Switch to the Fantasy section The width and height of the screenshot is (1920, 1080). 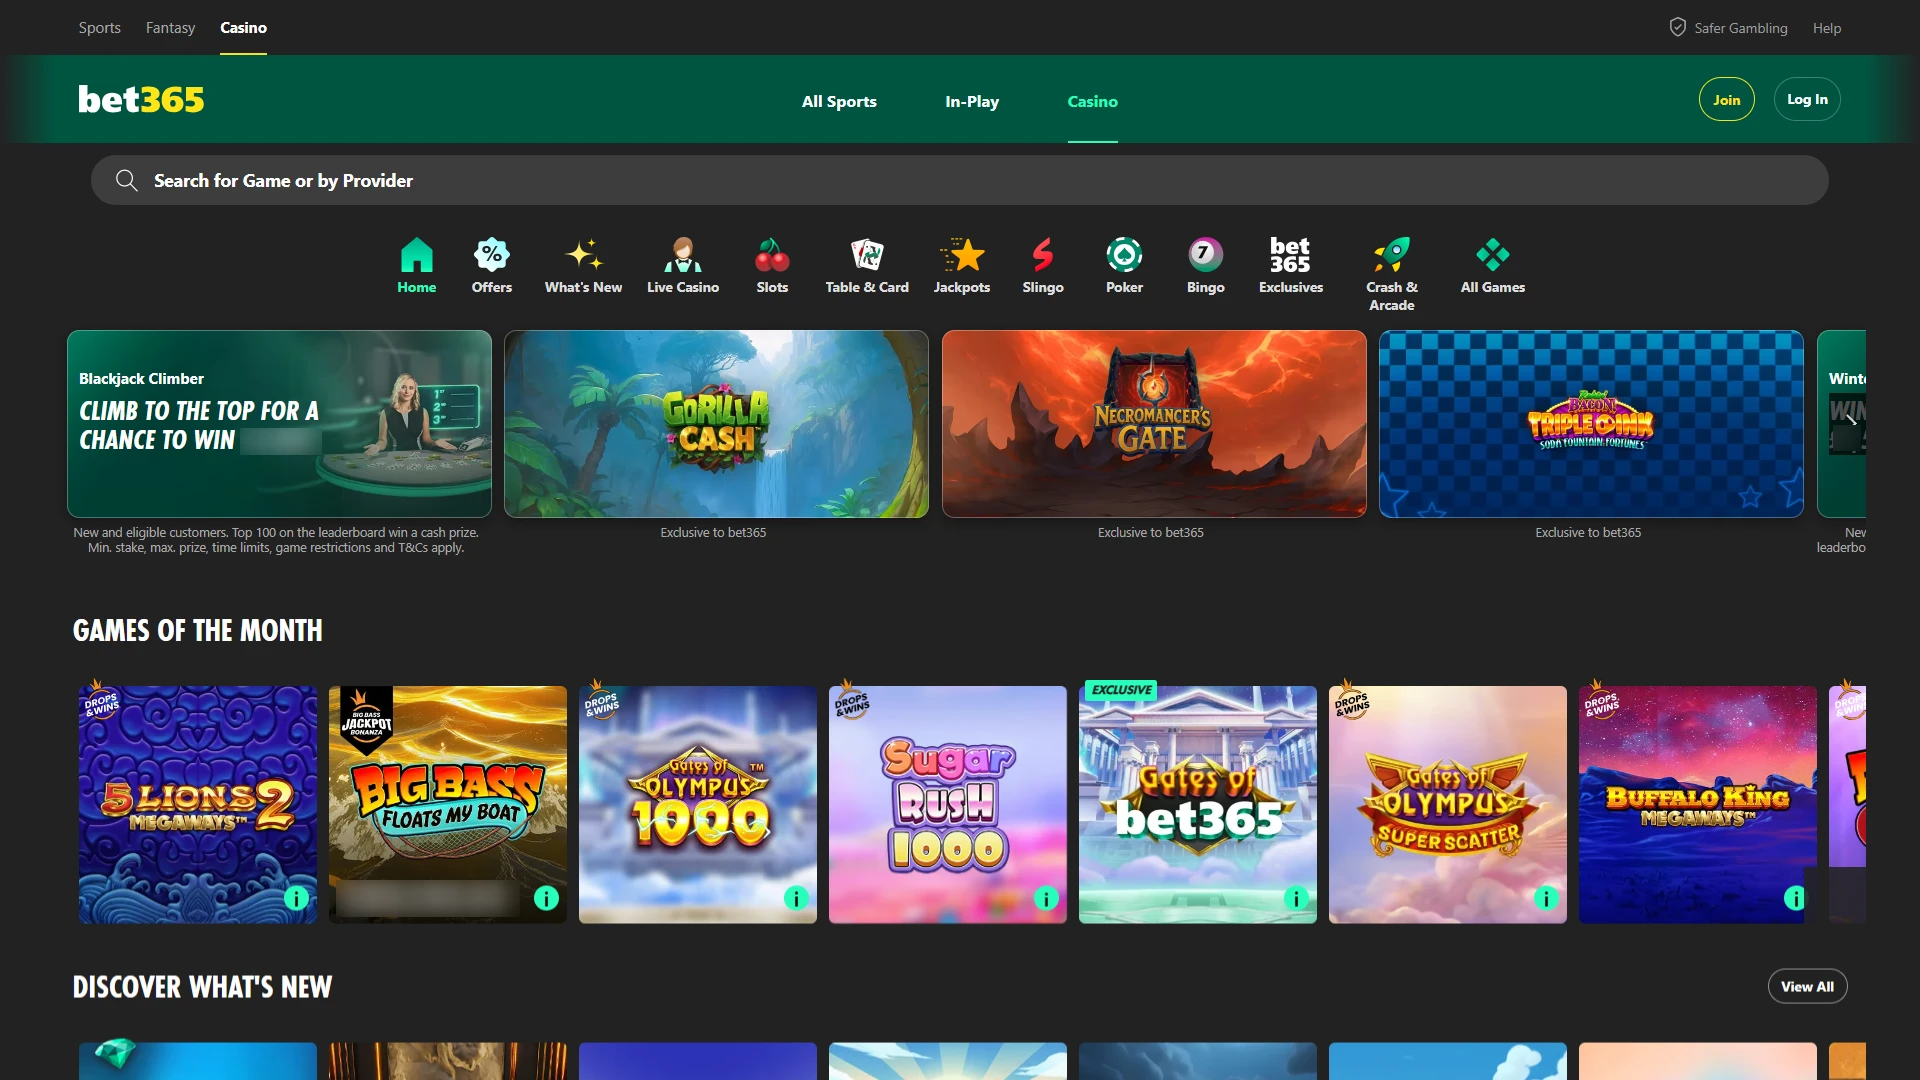[x=170, y=27]
